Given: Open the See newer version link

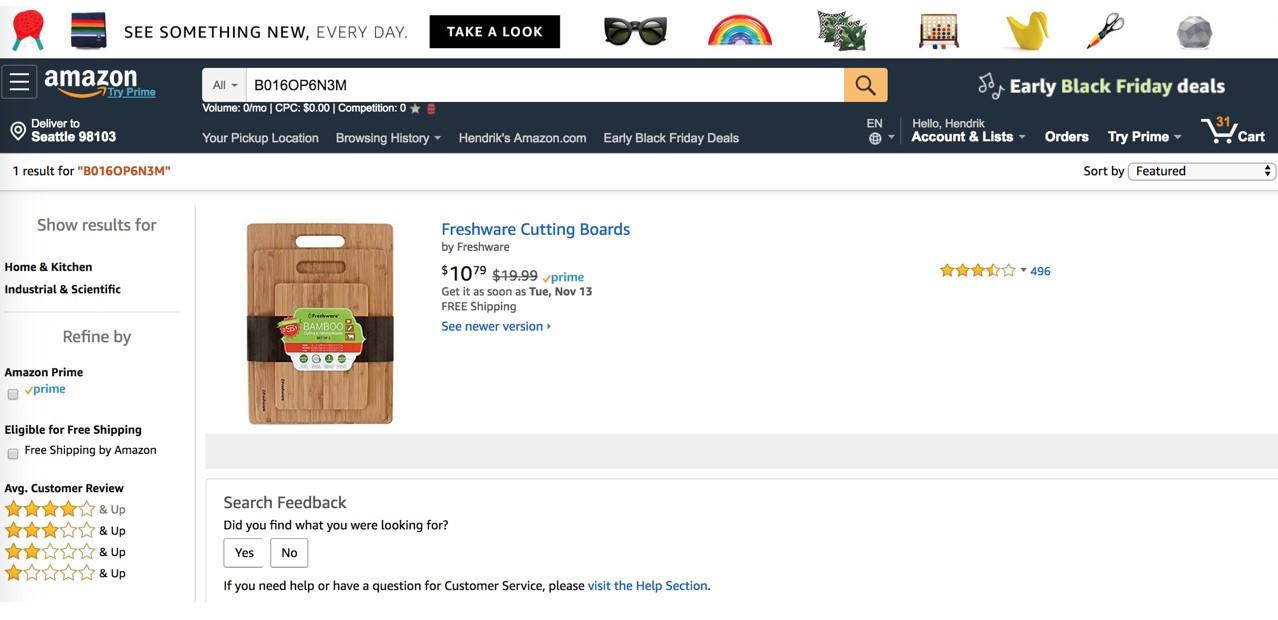Looking at the screenshot, I should [493, 325].
